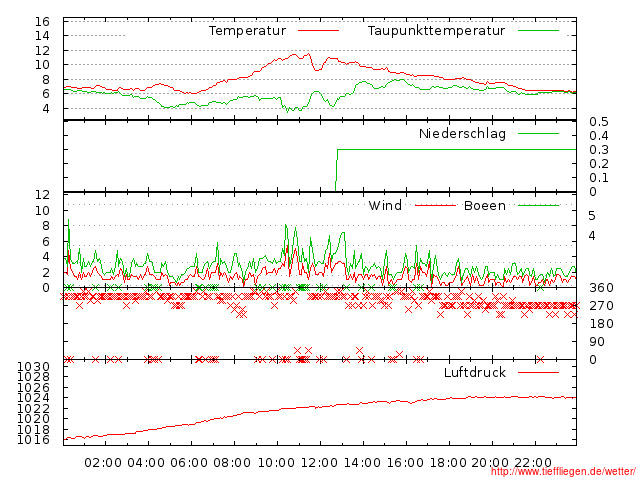Viewport: 640px width, 480px height.
Task: Click the 16:00 time axis label
Action: tap(405, 463)
